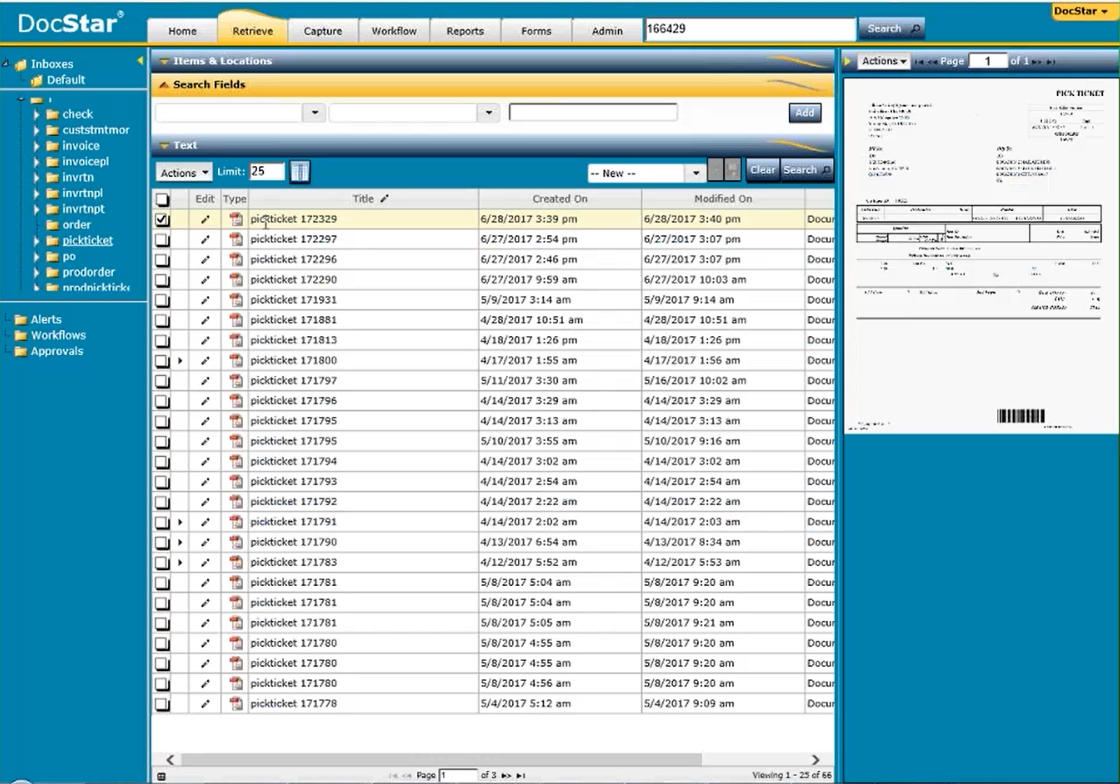Open the Workflow tab
The height and width of the screenshot is (784, 1120).
(x=394, y=31)
